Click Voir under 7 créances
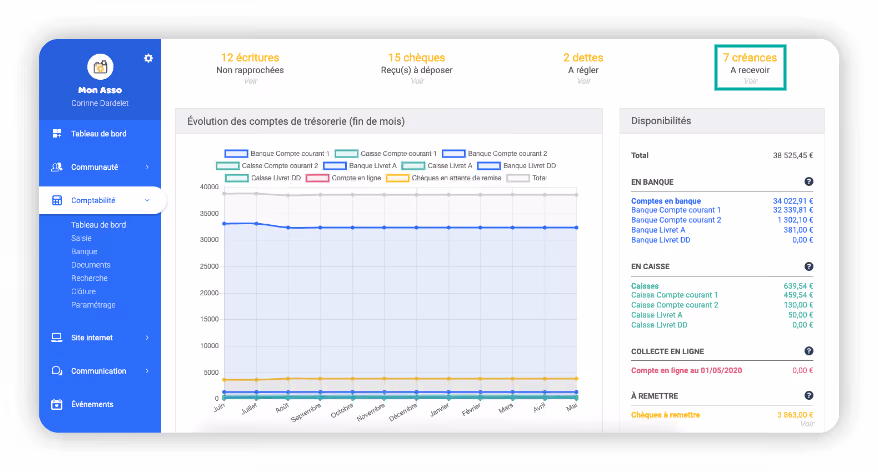 pos(750,82)
